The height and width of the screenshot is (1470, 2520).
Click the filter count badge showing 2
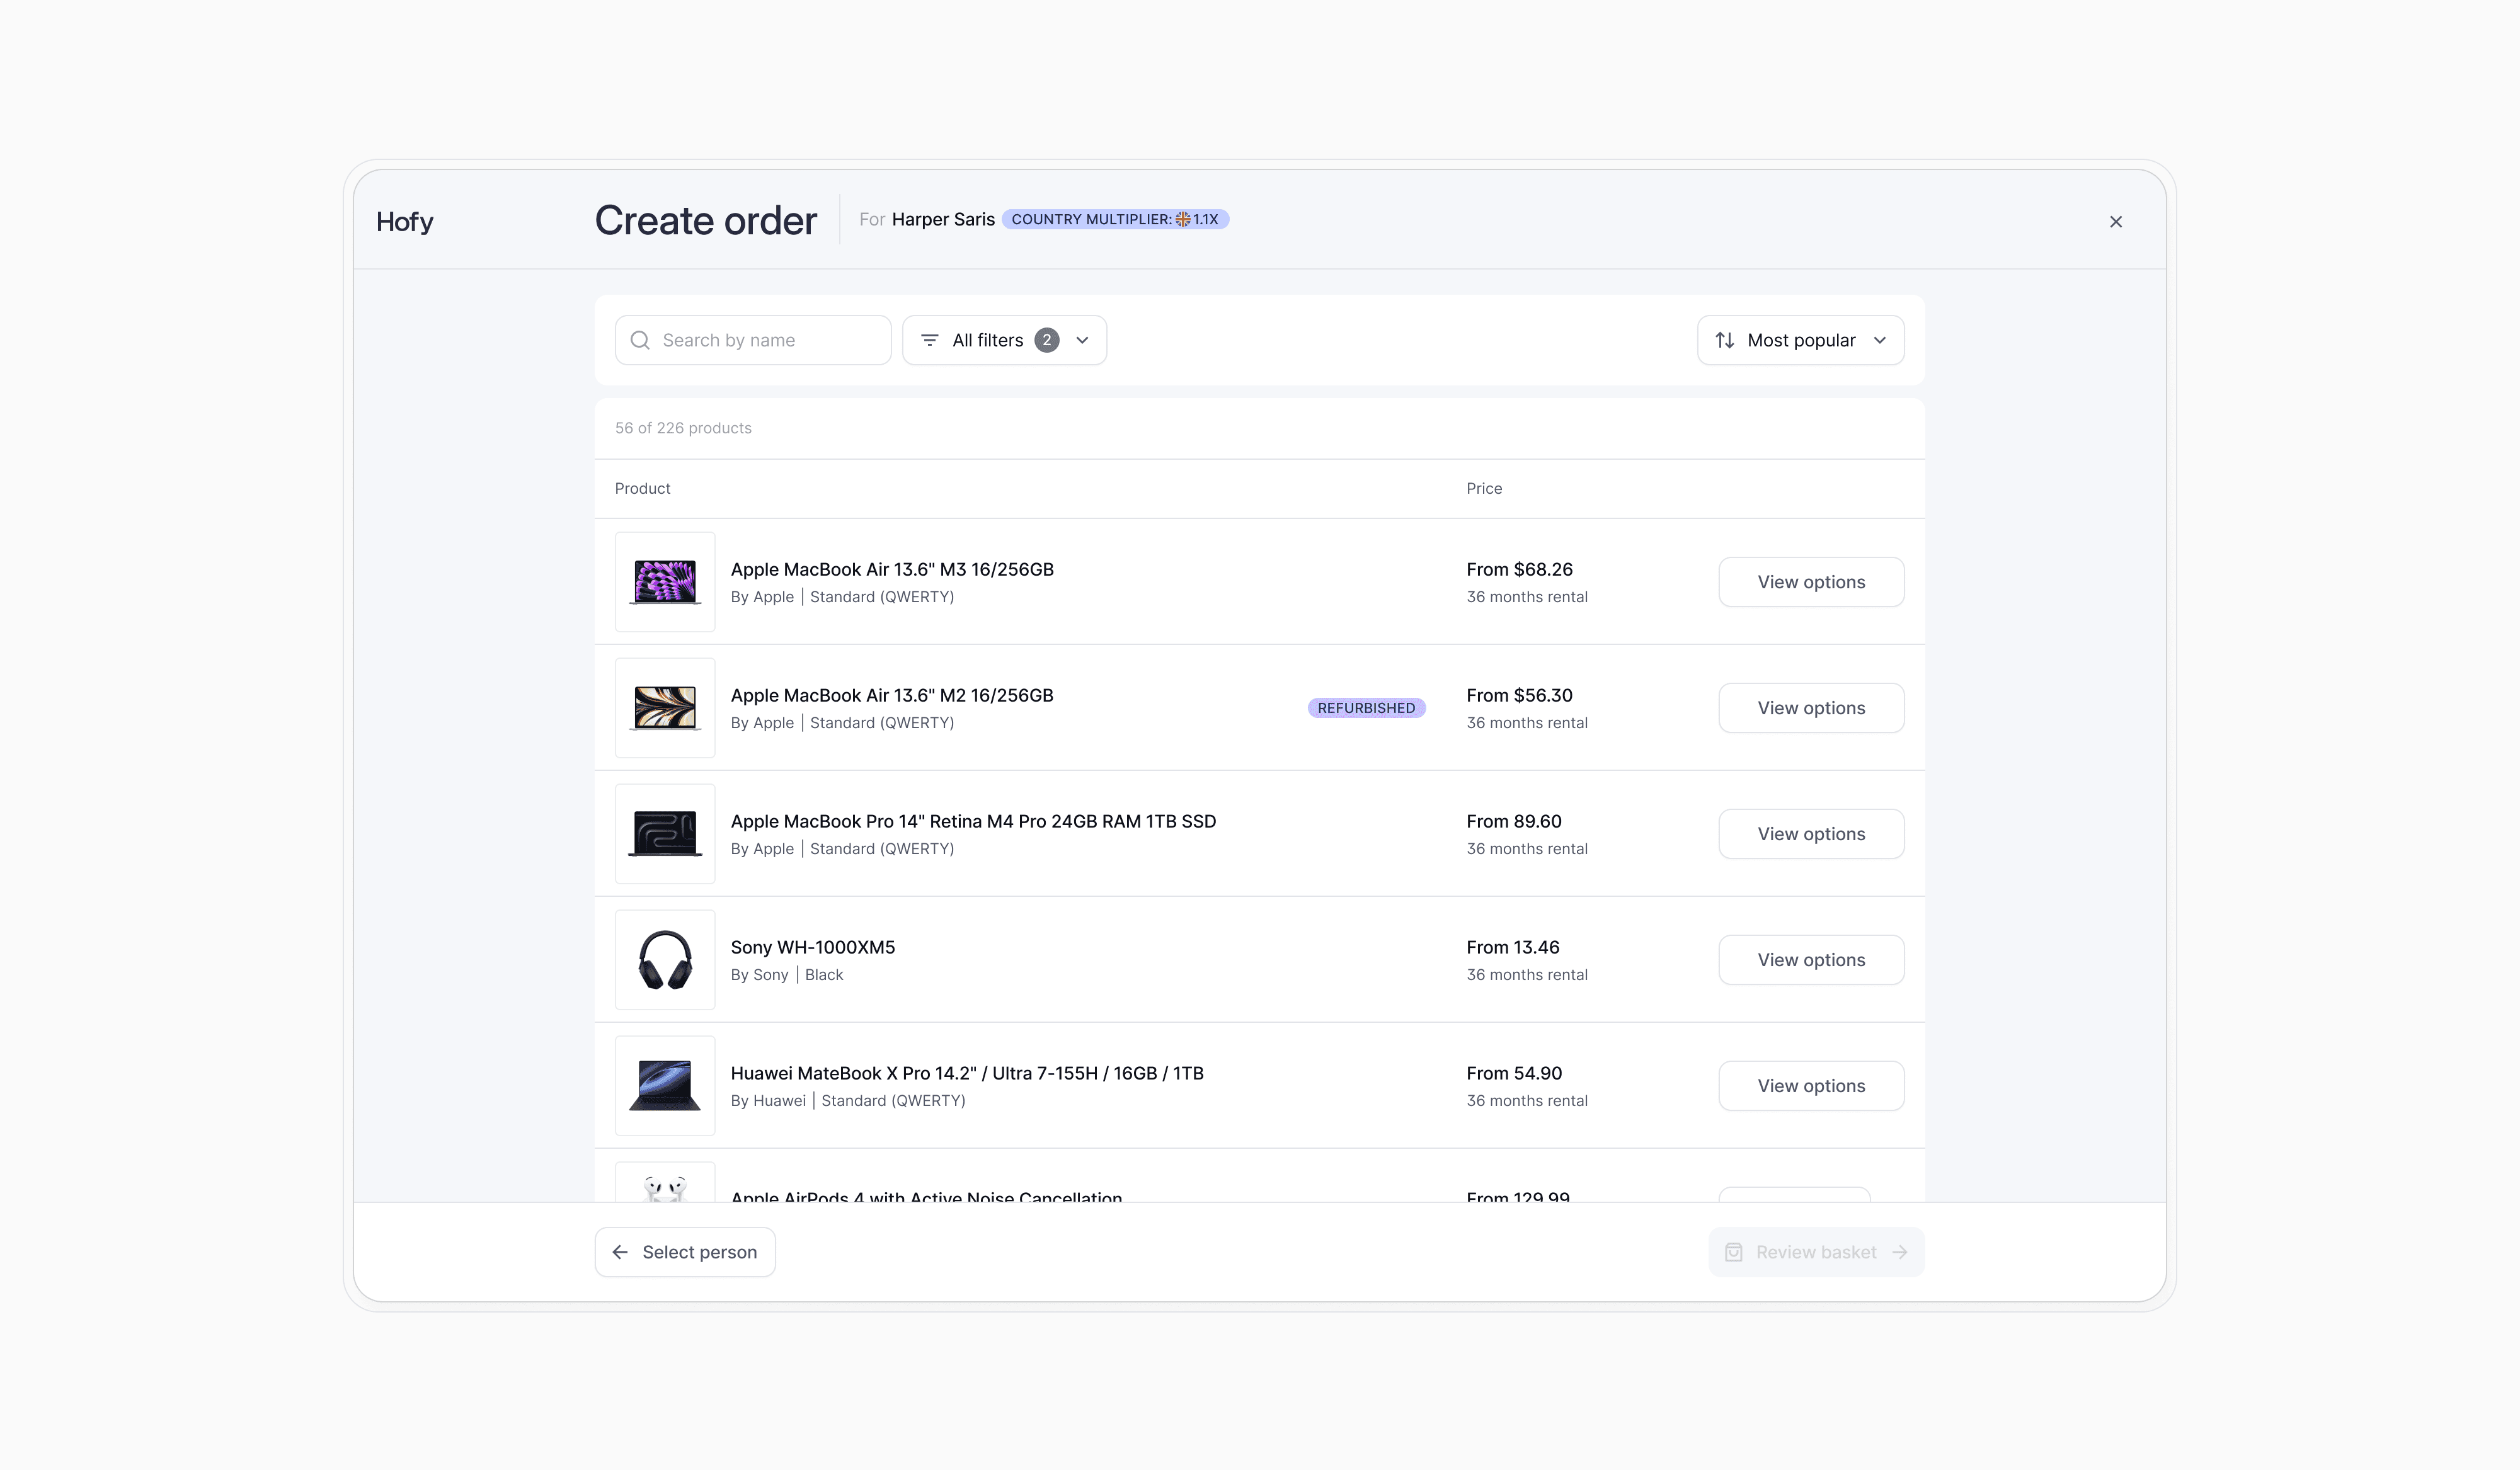tap(1046, 340)
